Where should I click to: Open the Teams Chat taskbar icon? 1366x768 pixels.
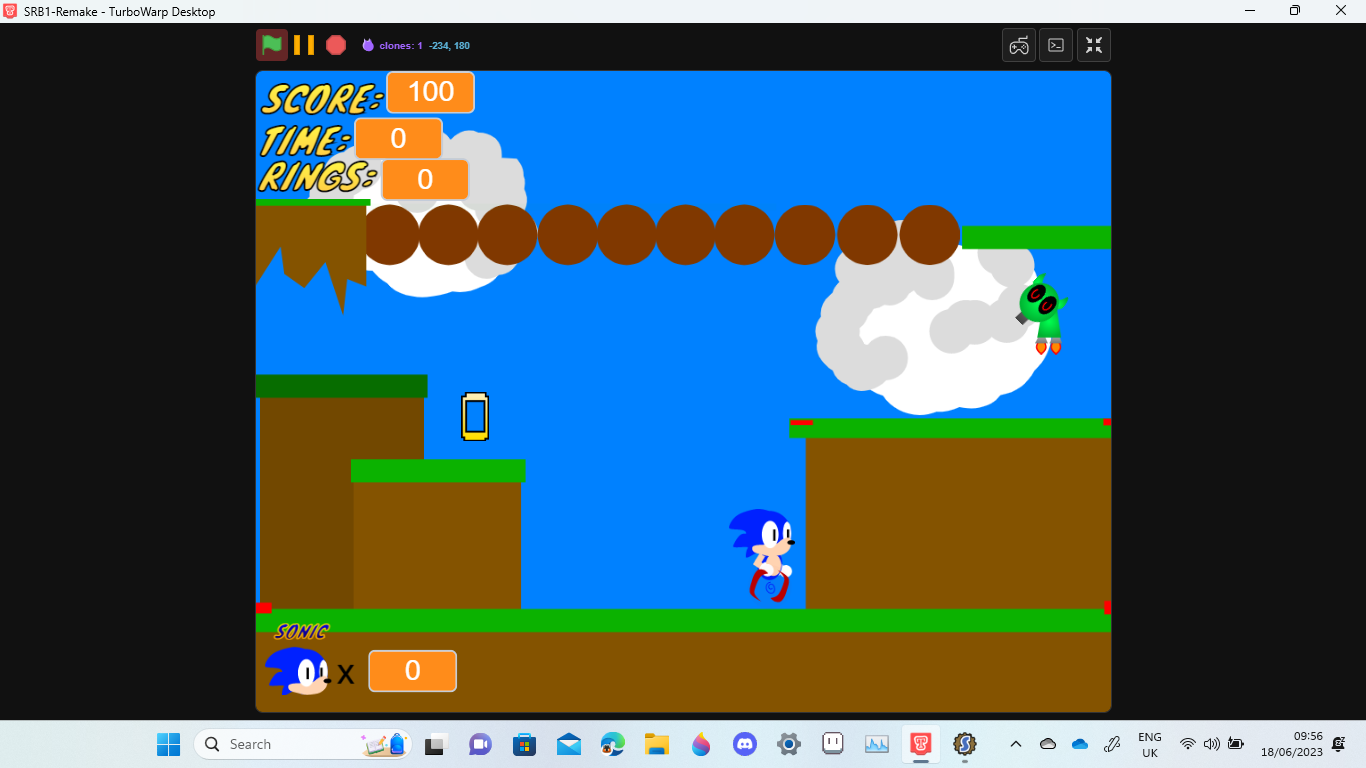[x=480, y=744]
